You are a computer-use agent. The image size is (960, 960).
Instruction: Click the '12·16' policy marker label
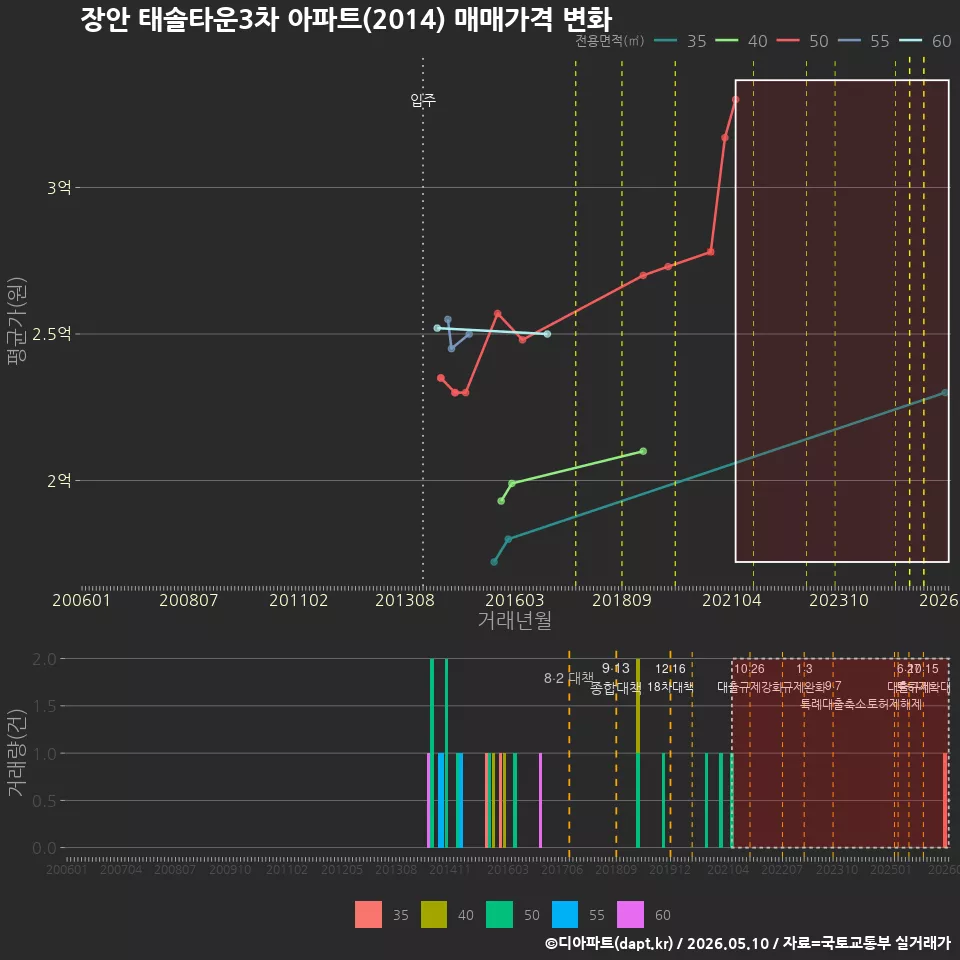click(x=670, y=669)
